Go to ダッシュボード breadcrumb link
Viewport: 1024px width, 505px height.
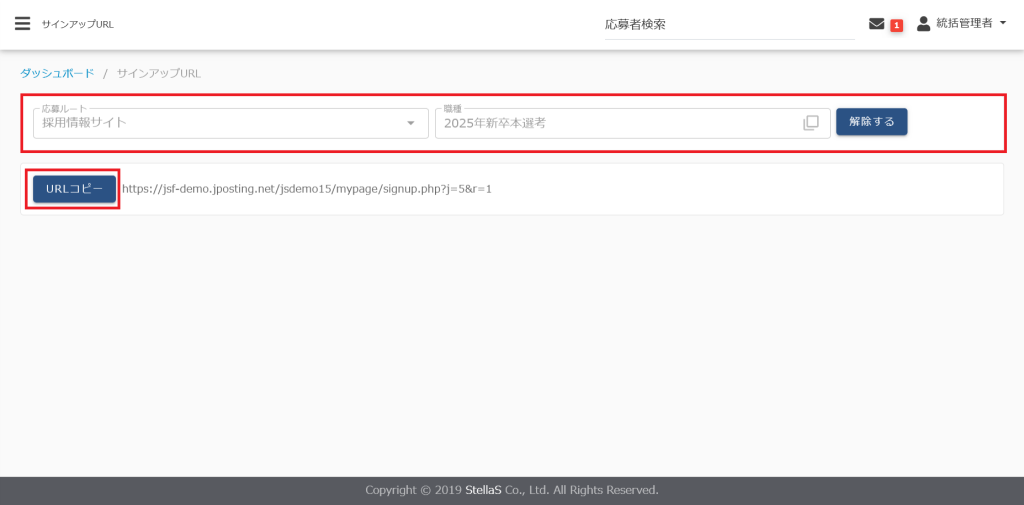[x=57, y=73]
